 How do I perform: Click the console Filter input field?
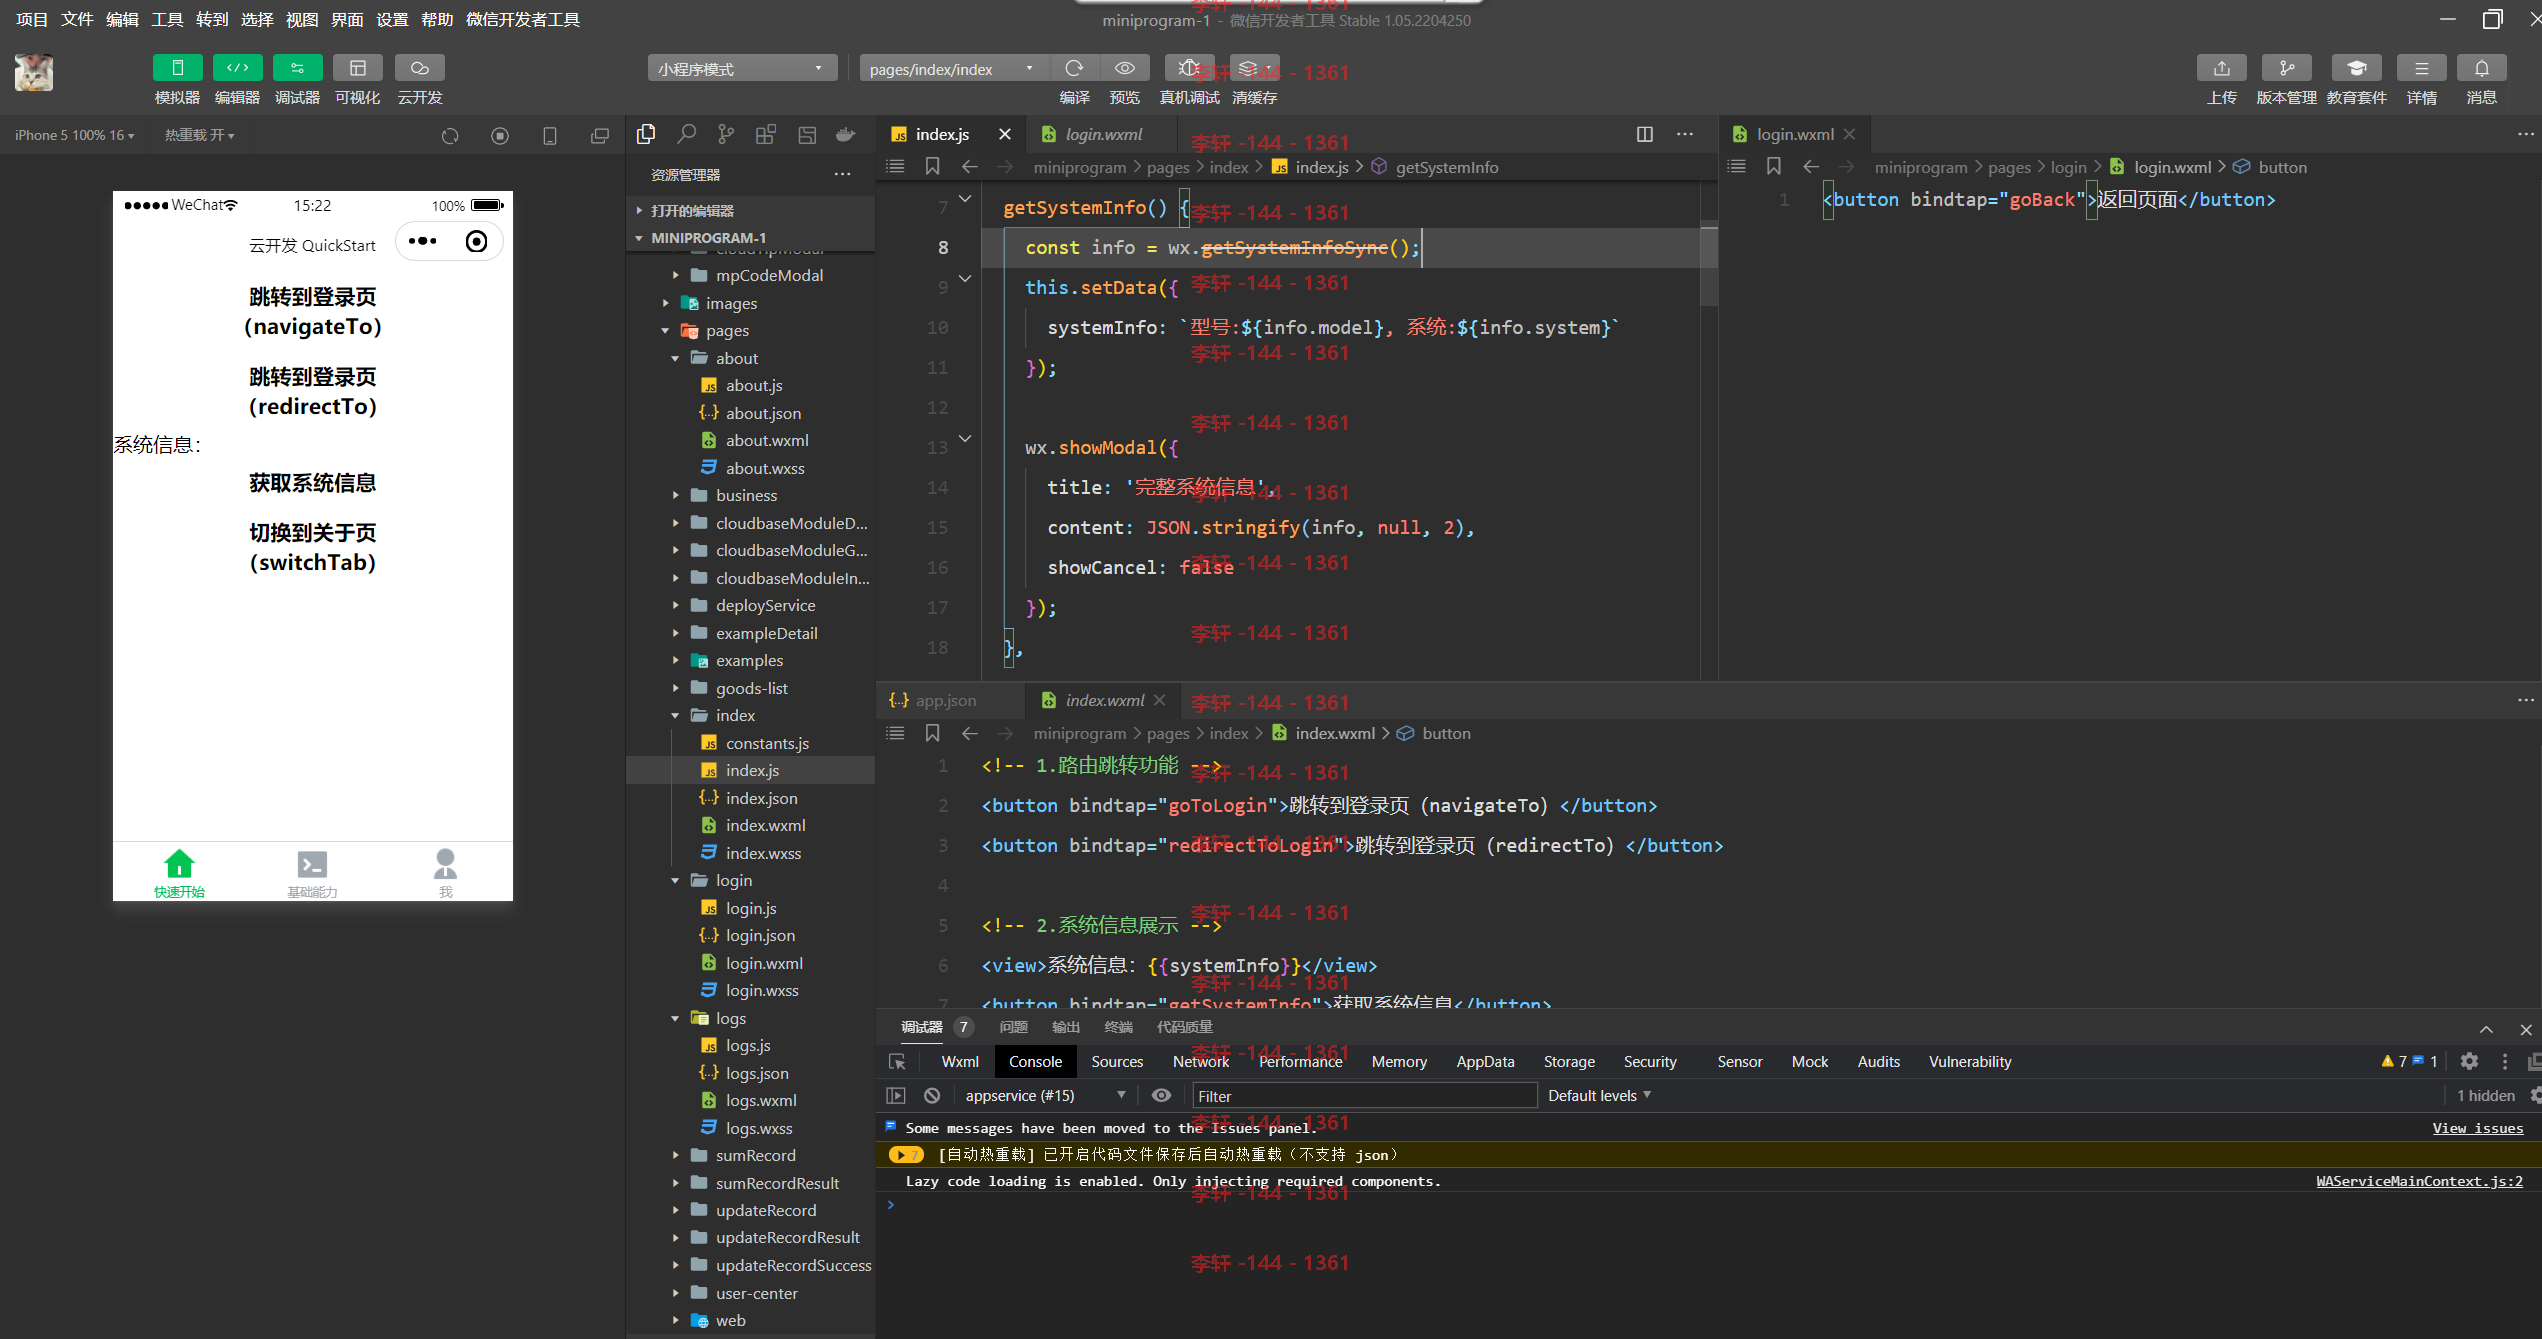1364,1096
